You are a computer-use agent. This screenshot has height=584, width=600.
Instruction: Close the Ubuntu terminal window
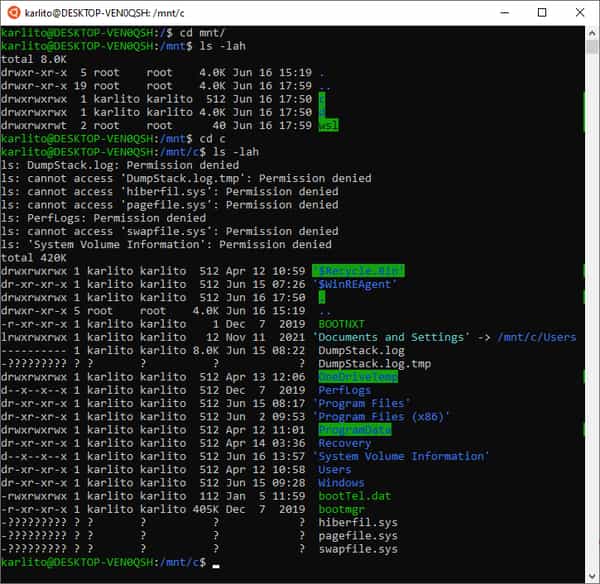(580, 13)
